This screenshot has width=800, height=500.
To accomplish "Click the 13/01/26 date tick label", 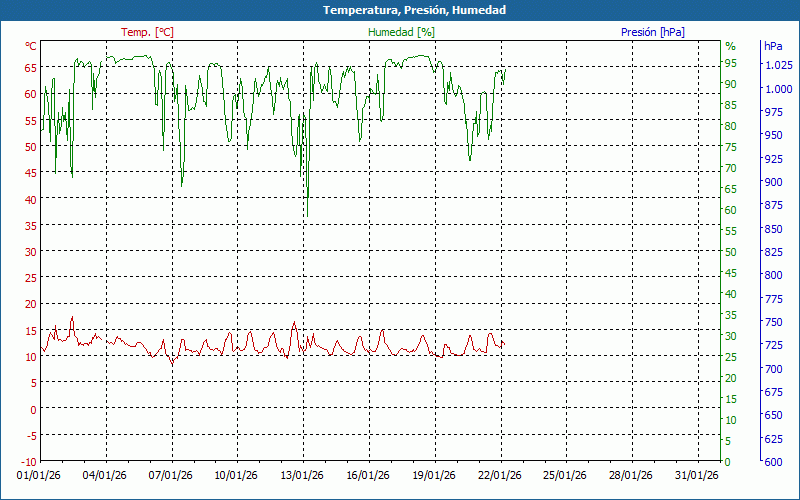I will coord(302,476).
